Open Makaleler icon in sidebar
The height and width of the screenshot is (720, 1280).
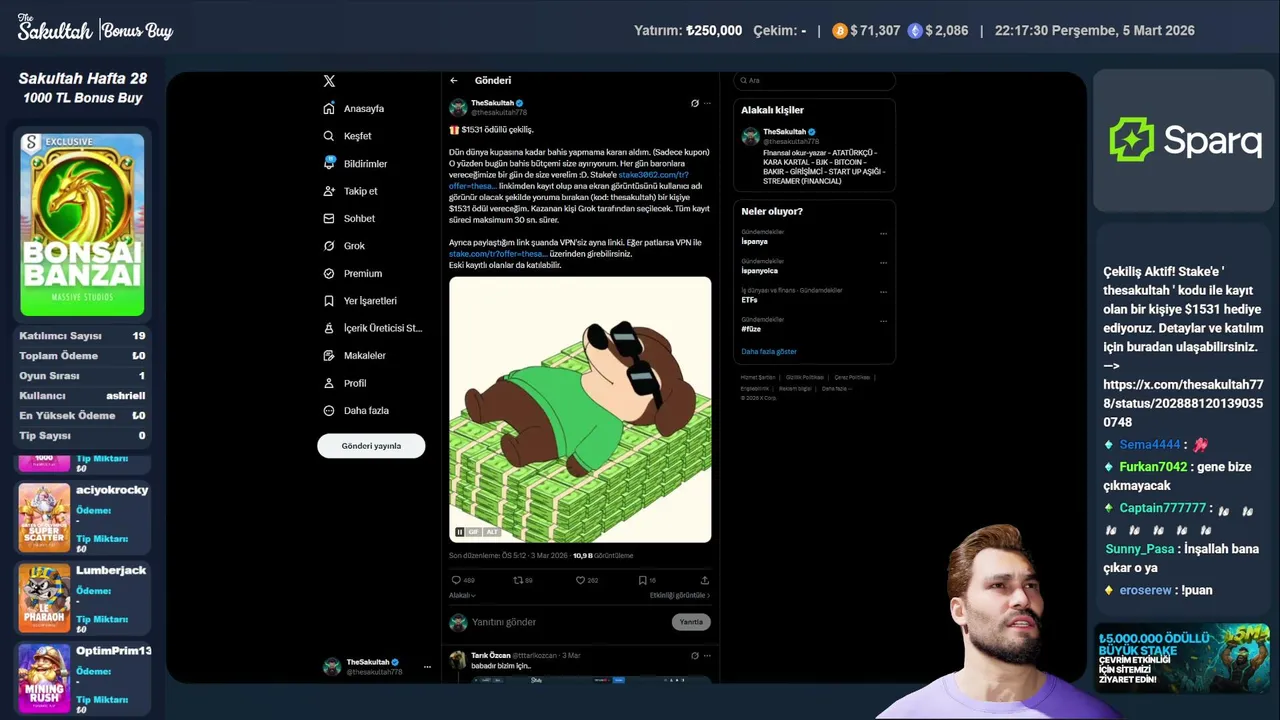pyautogui.click(x=329, y=356)
